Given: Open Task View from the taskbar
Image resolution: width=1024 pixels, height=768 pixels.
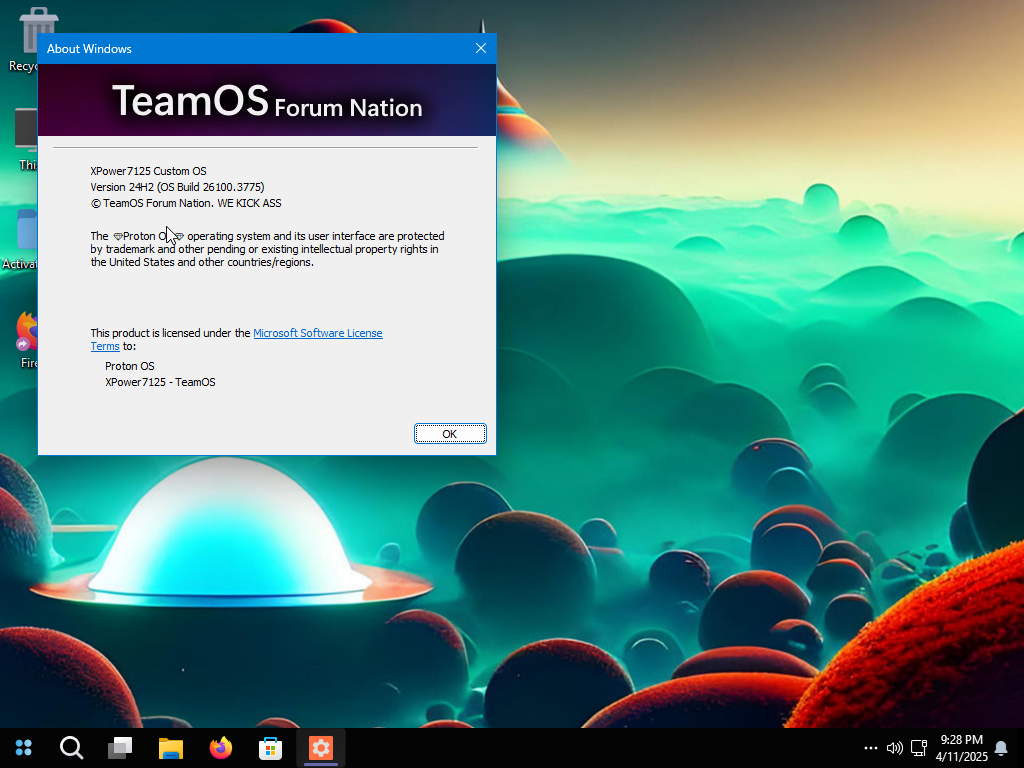Looking at the screenshot, I should (x=120, y=747).
